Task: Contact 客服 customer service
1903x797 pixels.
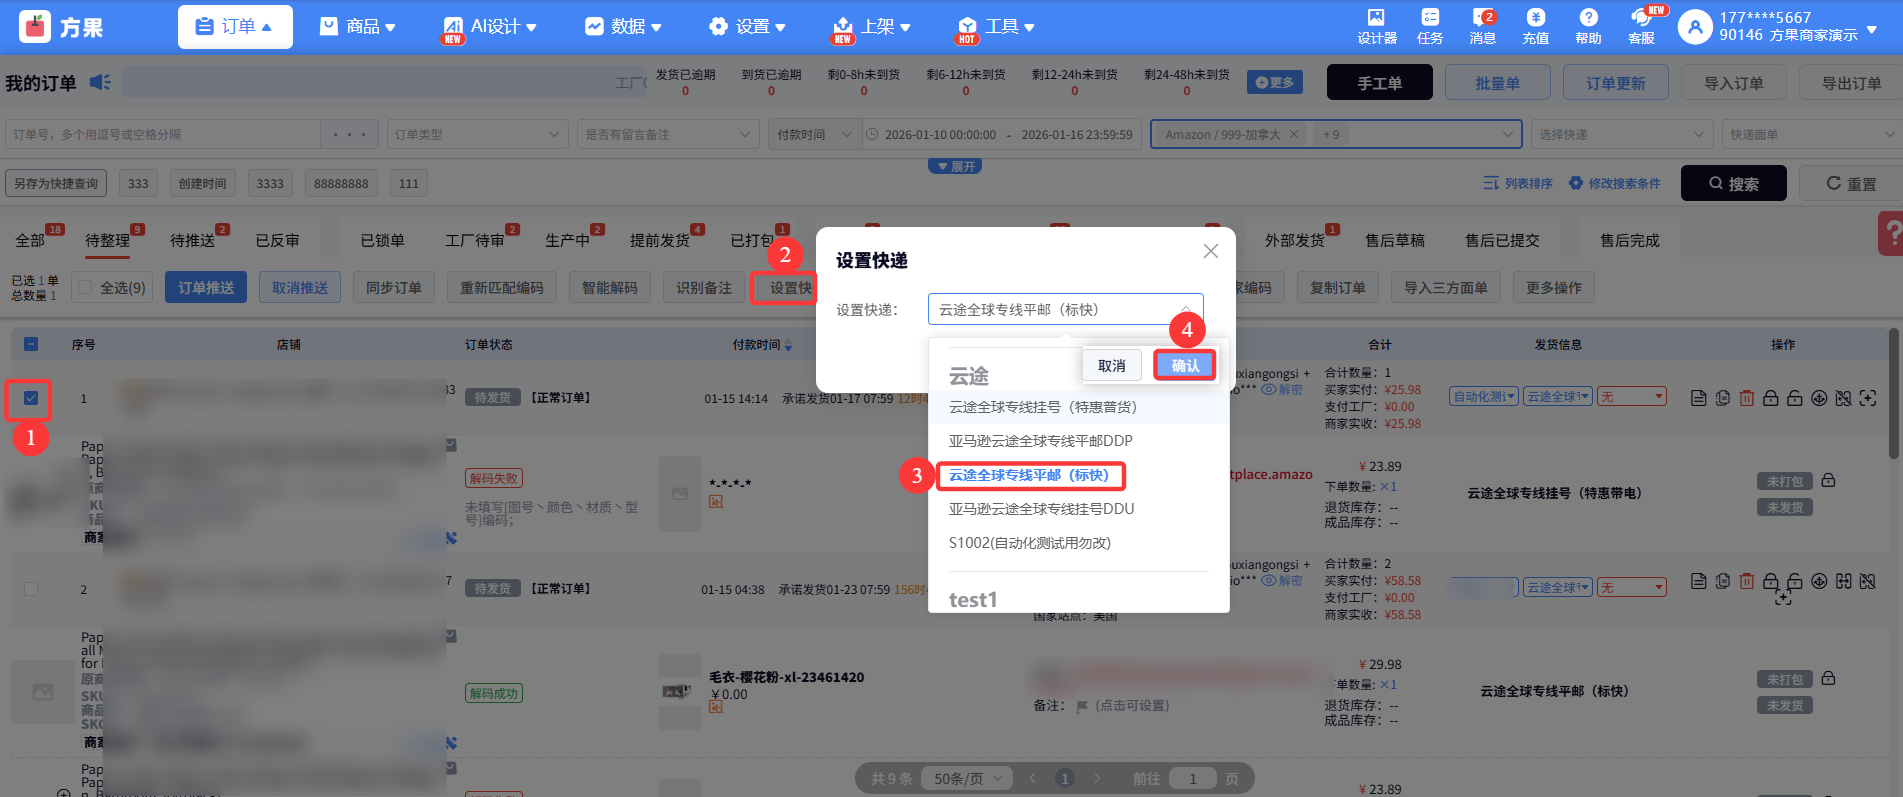Action: [x=1641, y=26]
